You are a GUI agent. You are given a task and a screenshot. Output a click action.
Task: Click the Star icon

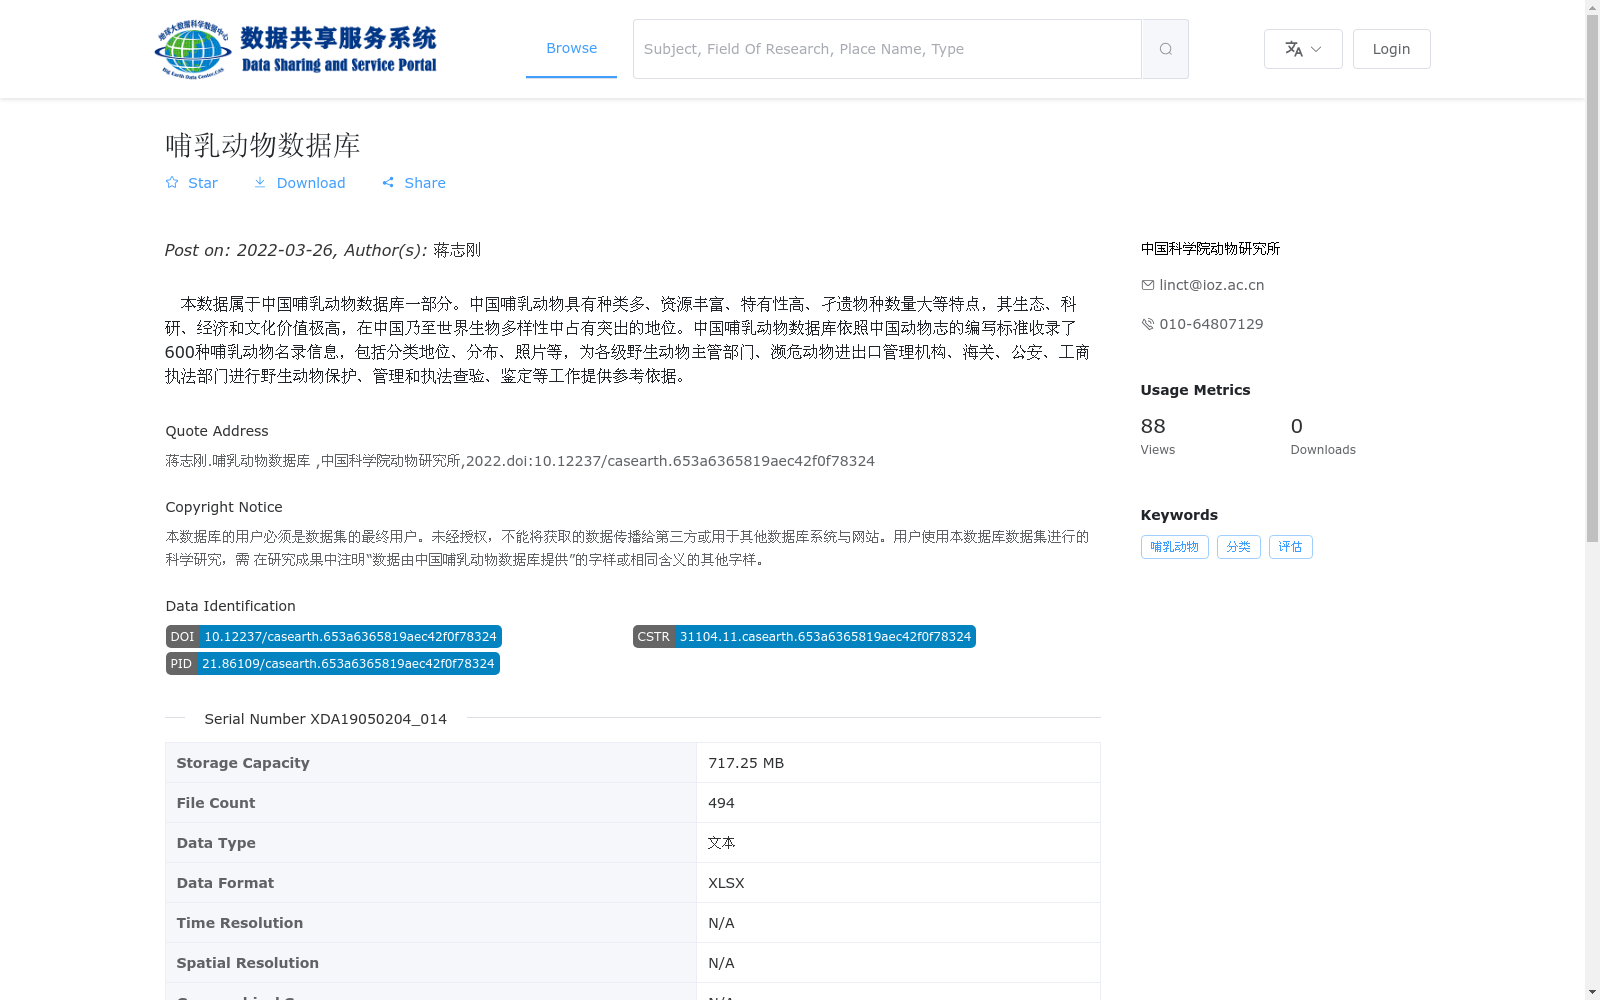(x=172, y=182)
